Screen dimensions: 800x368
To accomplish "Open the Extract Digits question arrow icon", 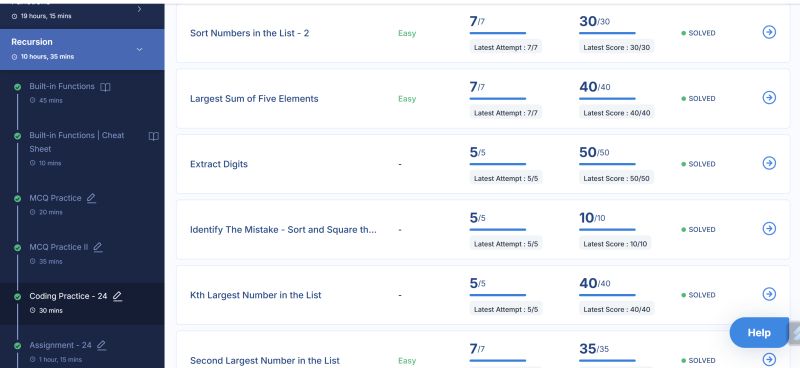I will pos(769,163).
